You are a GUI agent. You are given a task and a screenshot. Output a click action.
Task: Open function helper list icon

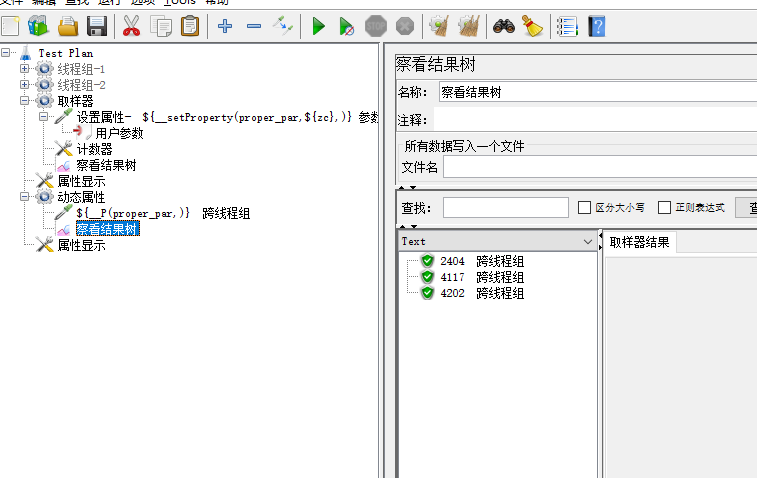tap(567, 26)
